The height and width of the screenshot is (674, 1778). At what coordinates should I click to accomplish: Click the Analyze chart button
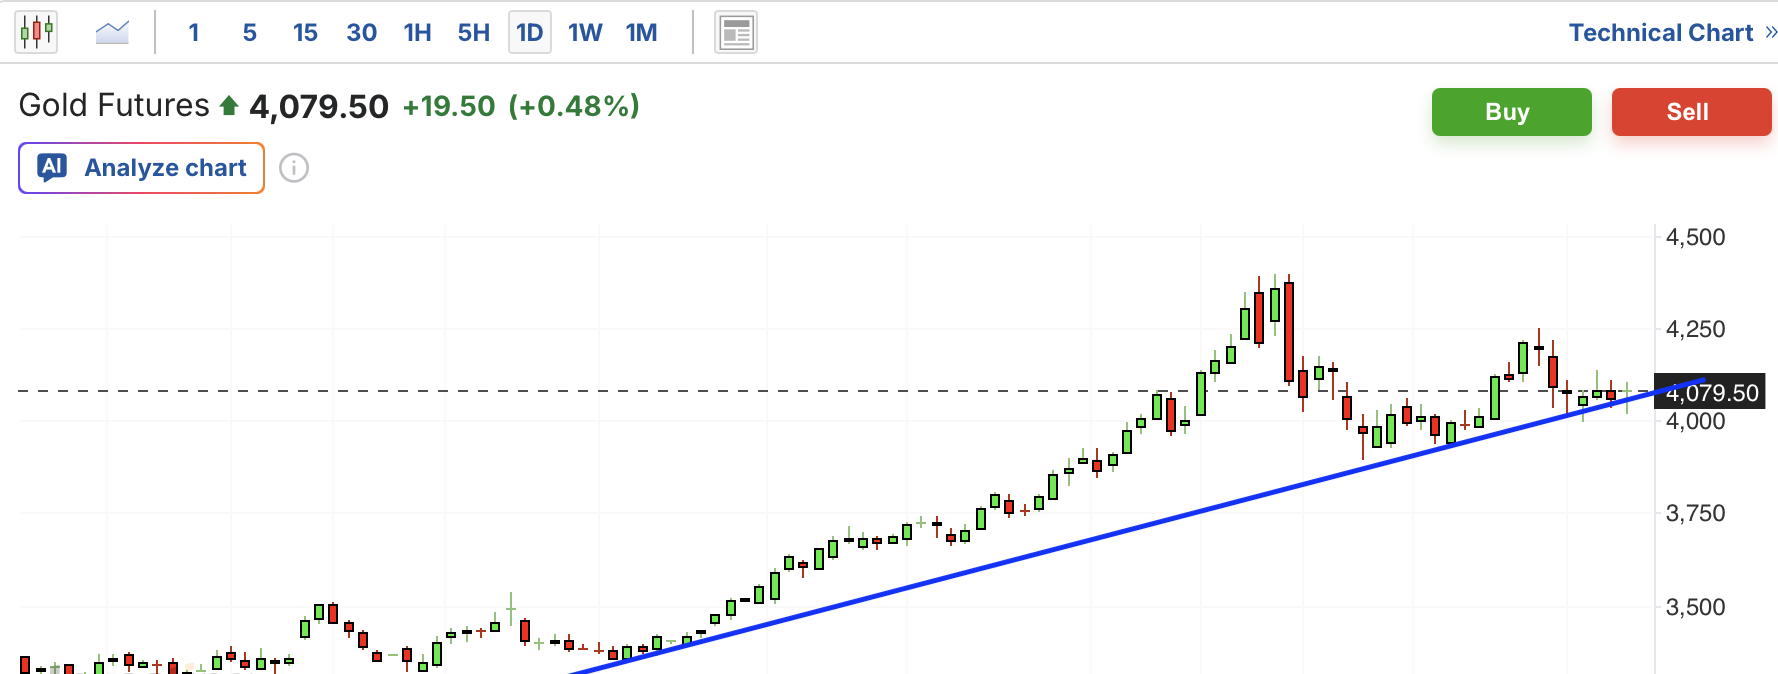[x=141, y=168]
